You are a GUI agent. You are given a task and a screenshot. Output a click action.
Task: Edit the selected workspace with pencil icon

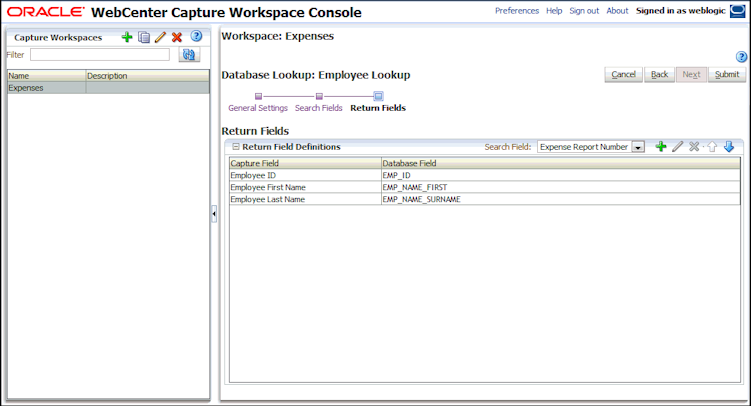coord(160,37)
